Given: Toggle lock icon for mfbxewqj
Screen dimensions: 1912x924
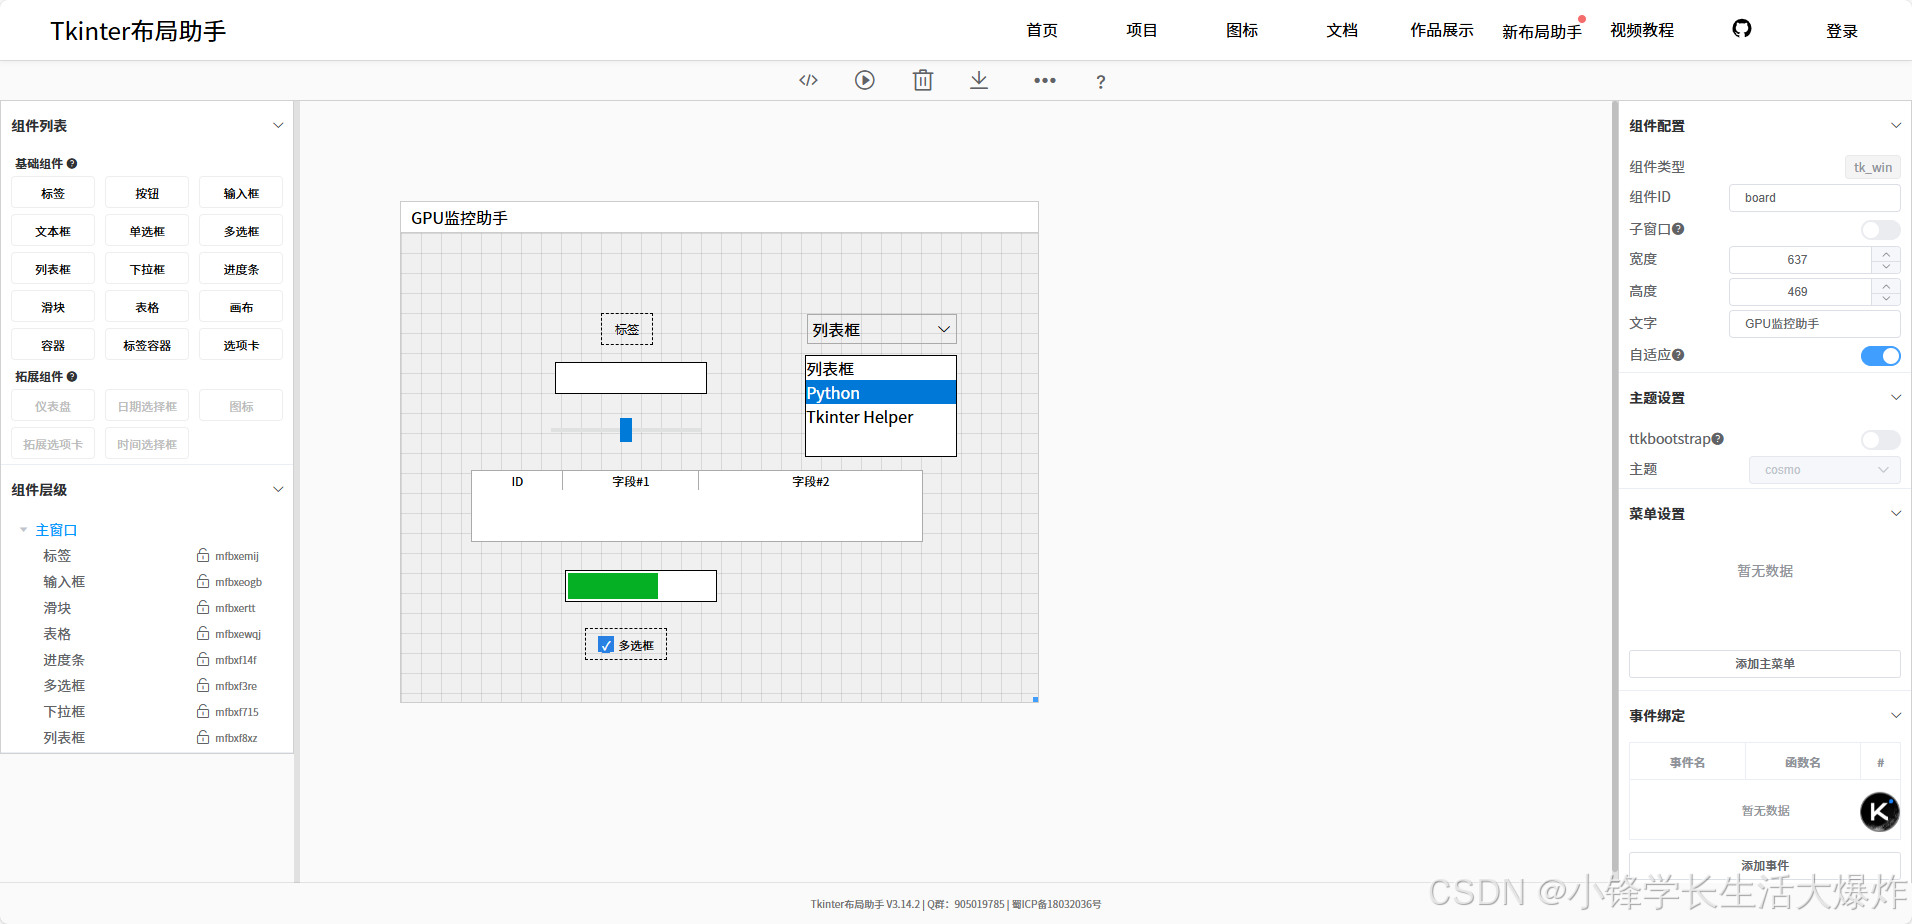Looking at the screenshot, I should click(x=203, y=633).
